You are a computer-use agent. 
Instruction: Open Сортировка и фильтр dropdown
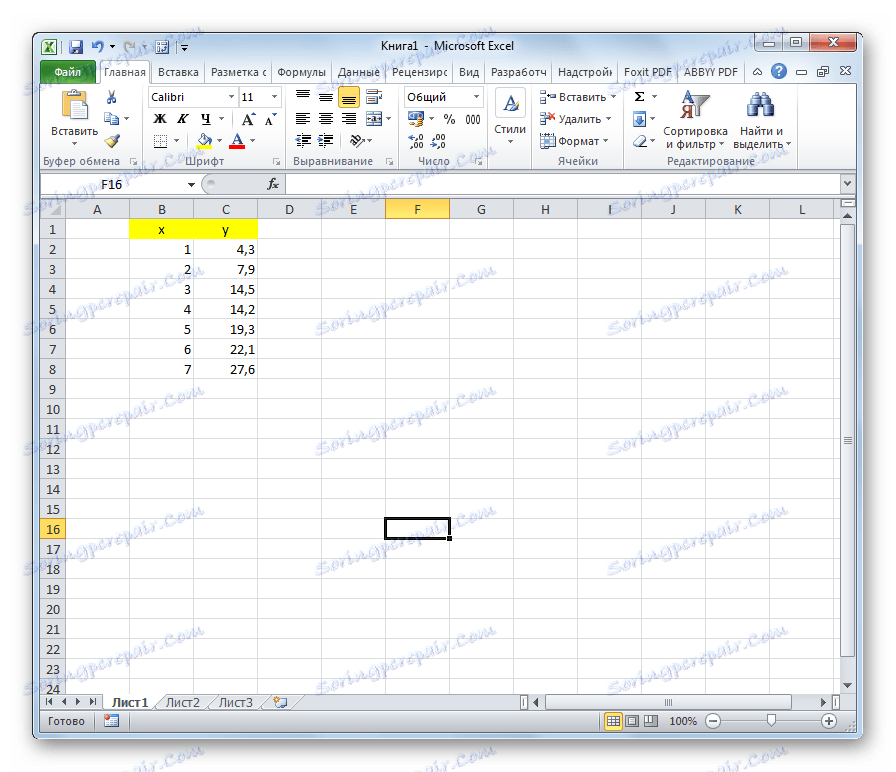click(x=695, y=120)
